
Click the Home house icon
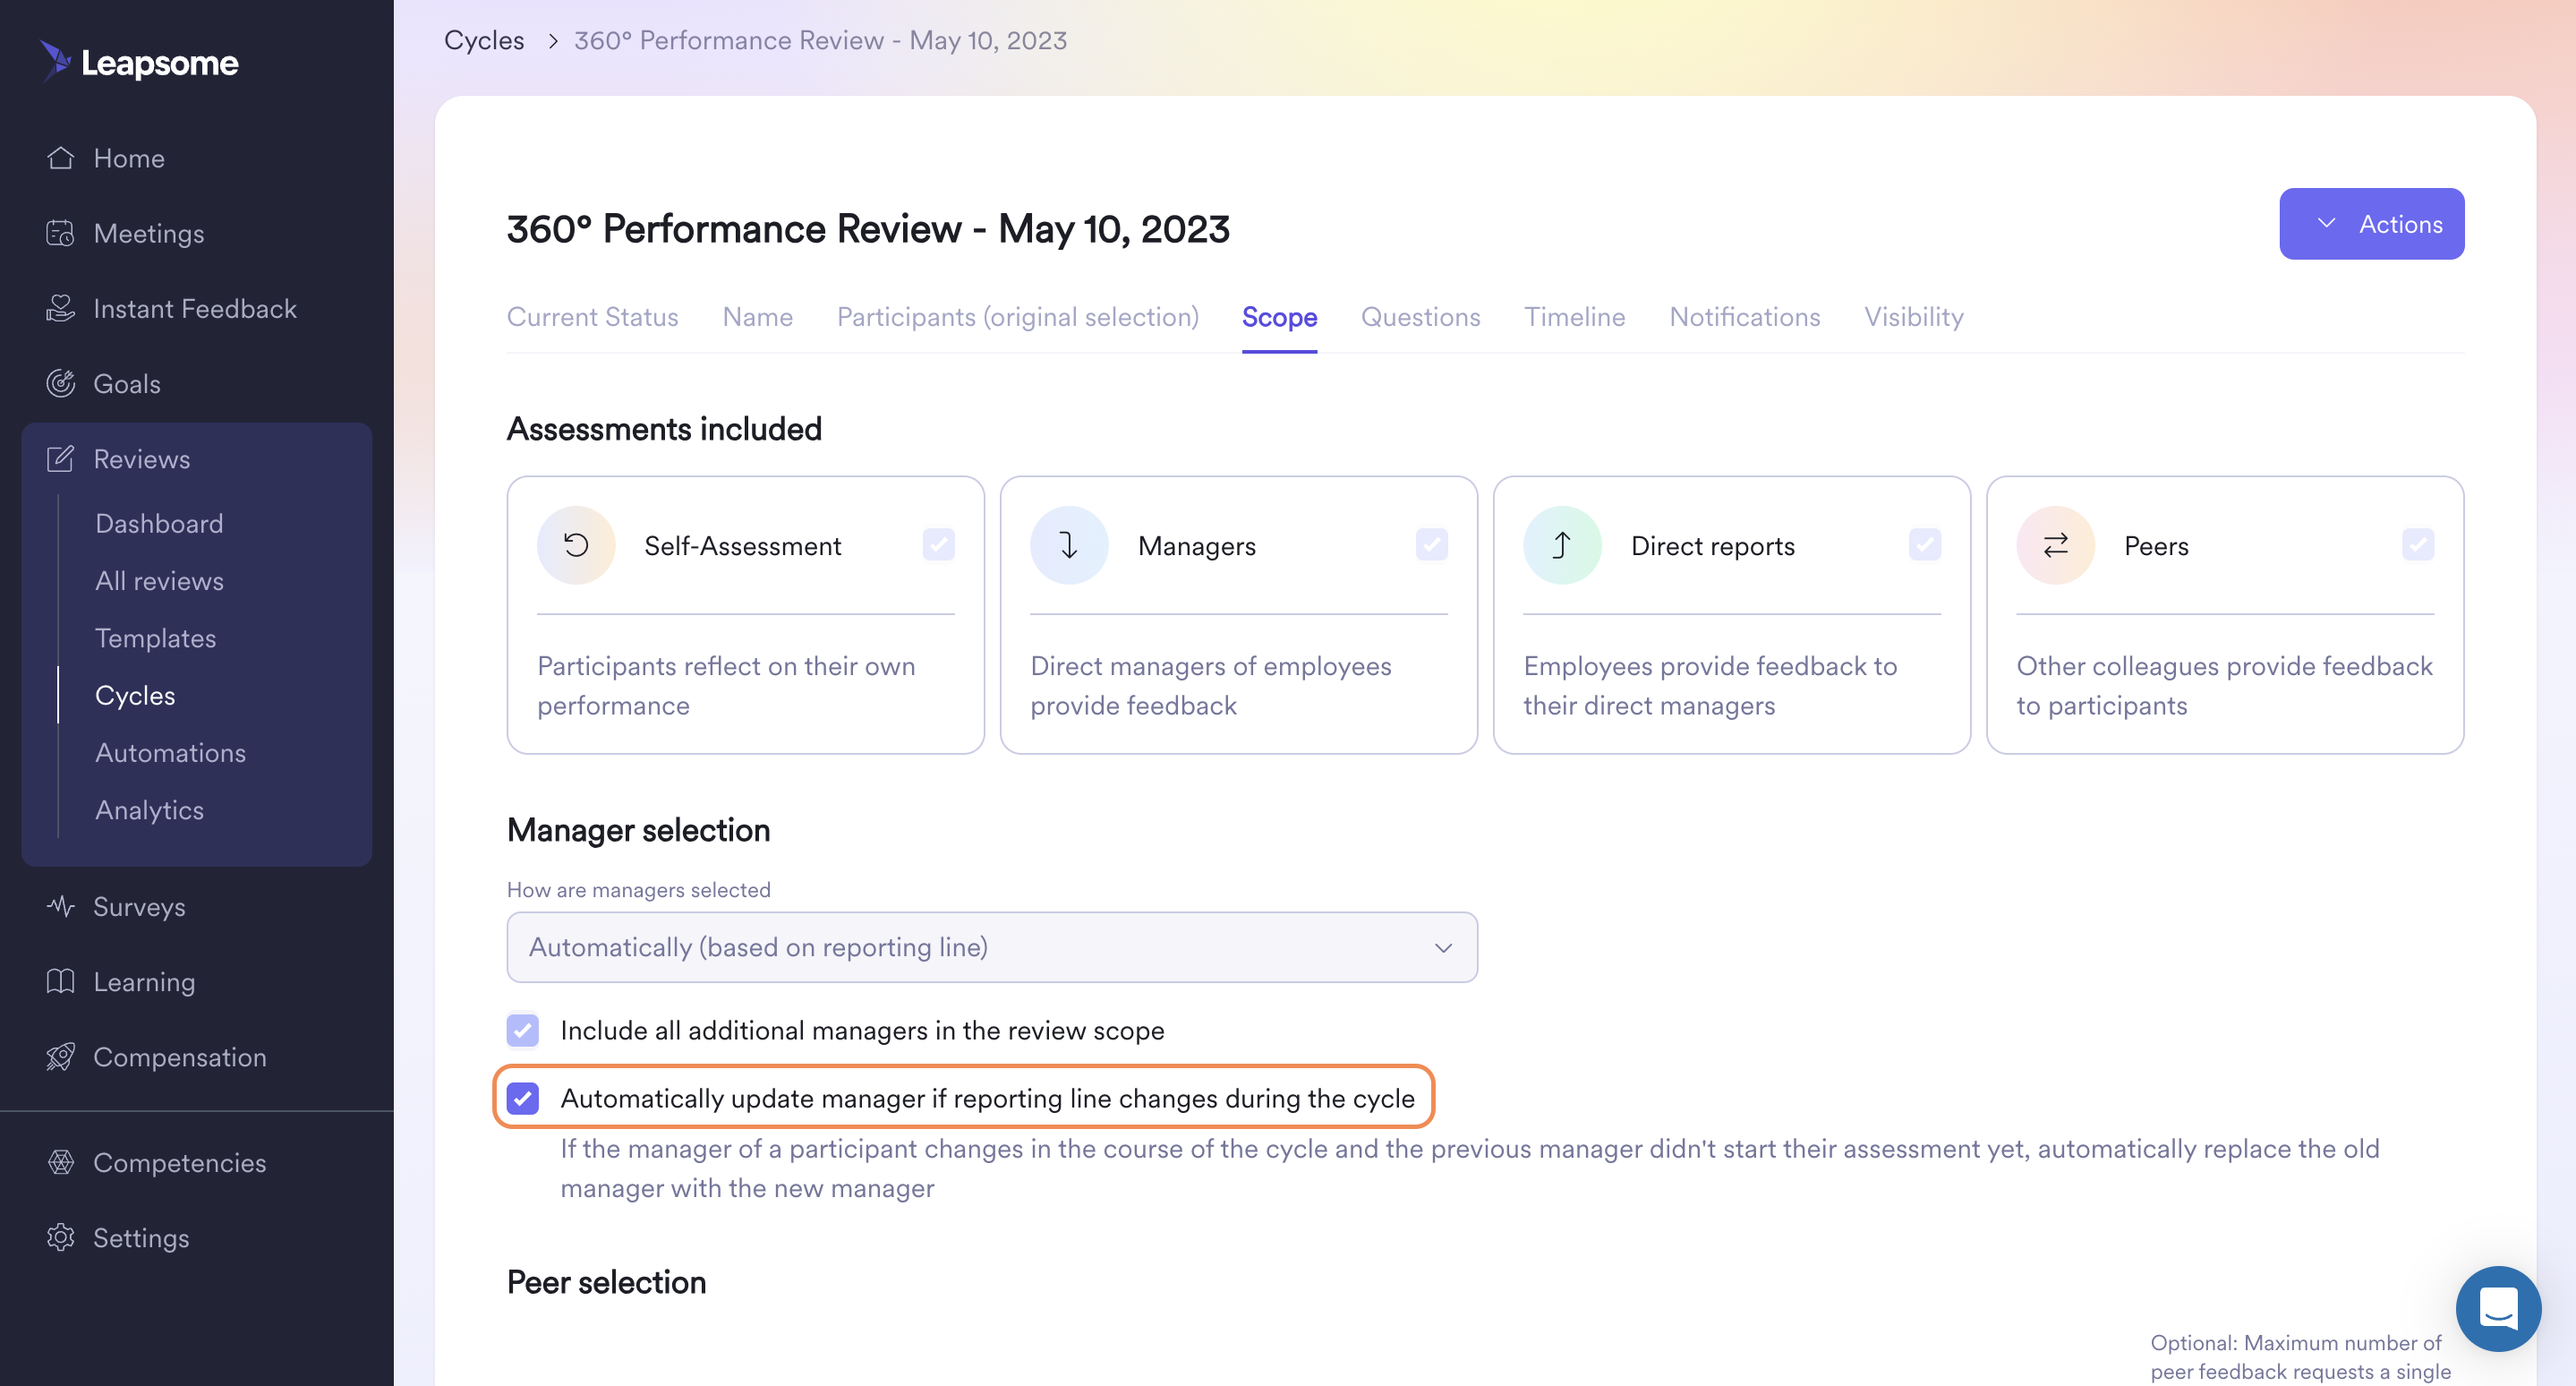(61, 158)
